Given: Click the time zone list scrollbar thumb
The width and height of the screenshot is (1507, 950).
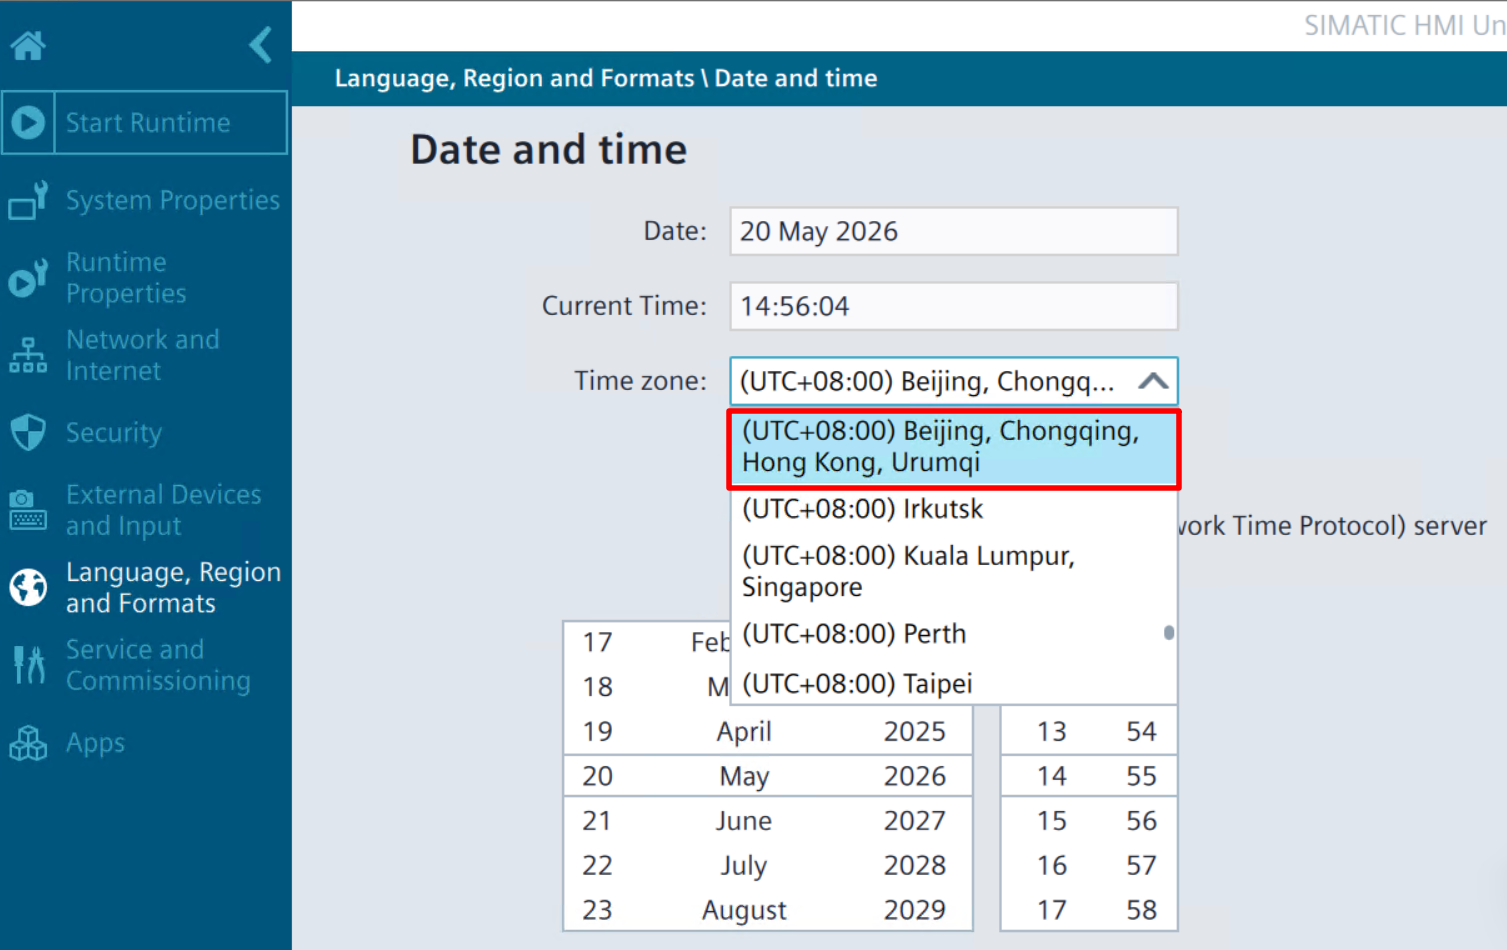Looking at the screenshot, I should (1169, 633).
